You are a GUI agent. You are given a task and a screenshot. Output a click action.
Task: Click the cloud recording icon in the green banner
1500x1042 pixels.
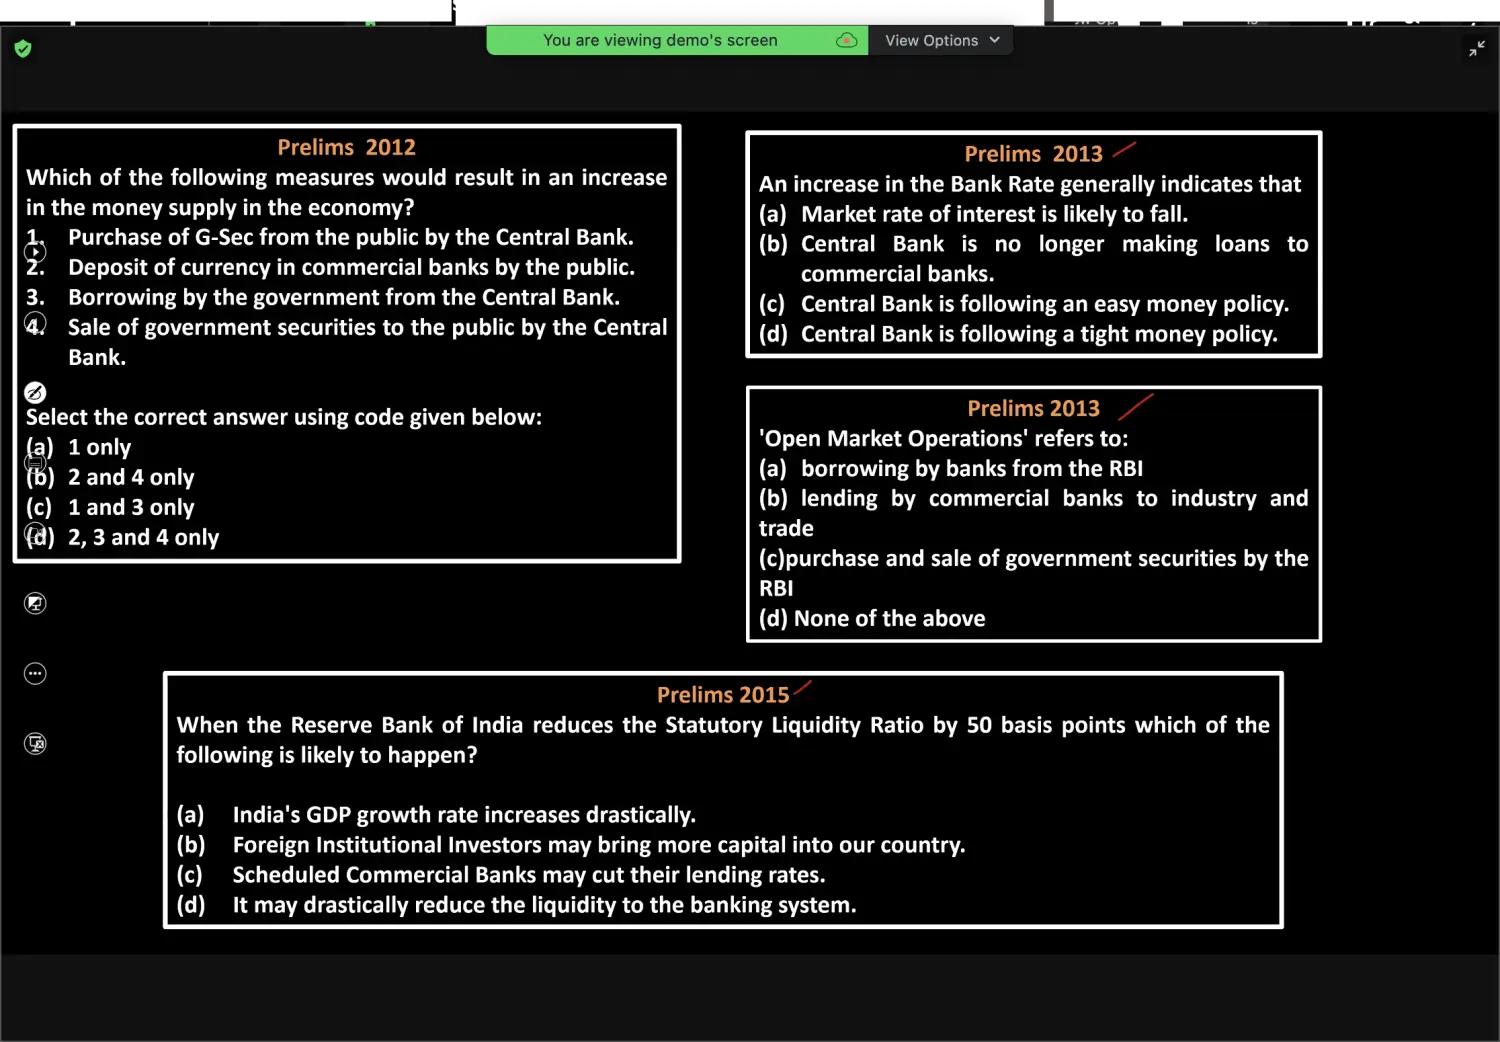click(846, 40)
